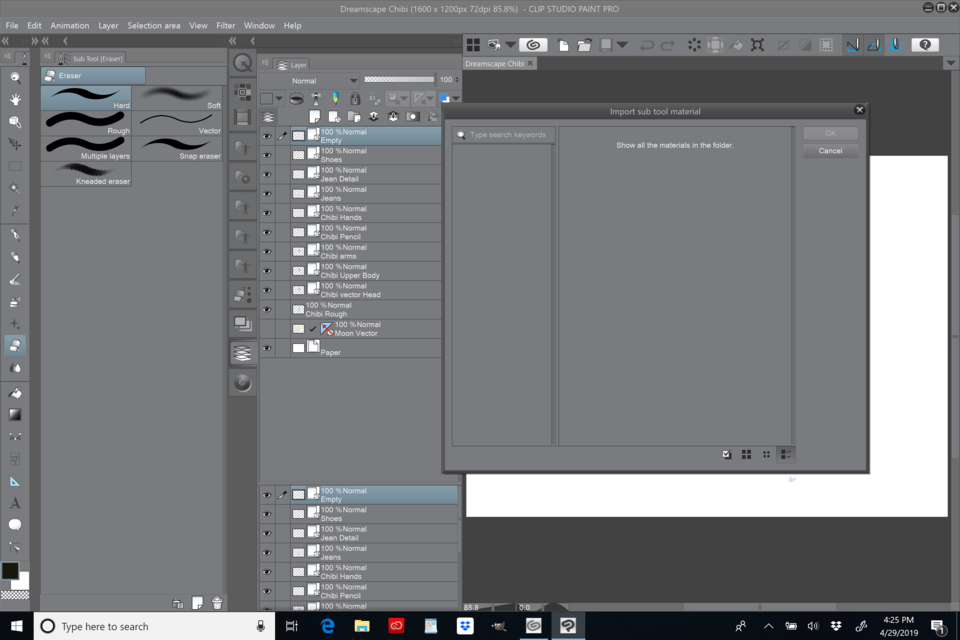Open the Animation menu
Viewport: 960px width, 640px height.
coord(70,25)
